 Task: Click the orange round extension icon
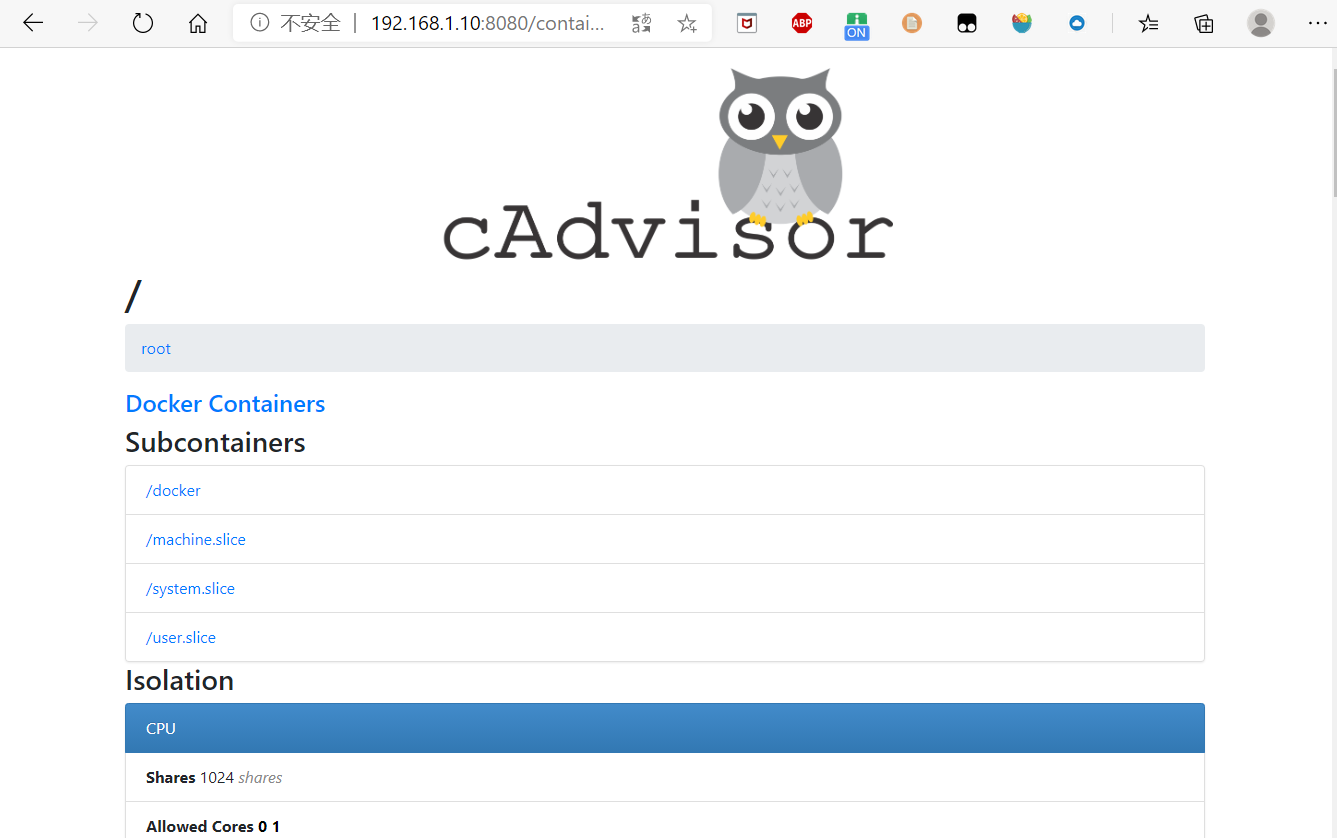pos(912,23)
